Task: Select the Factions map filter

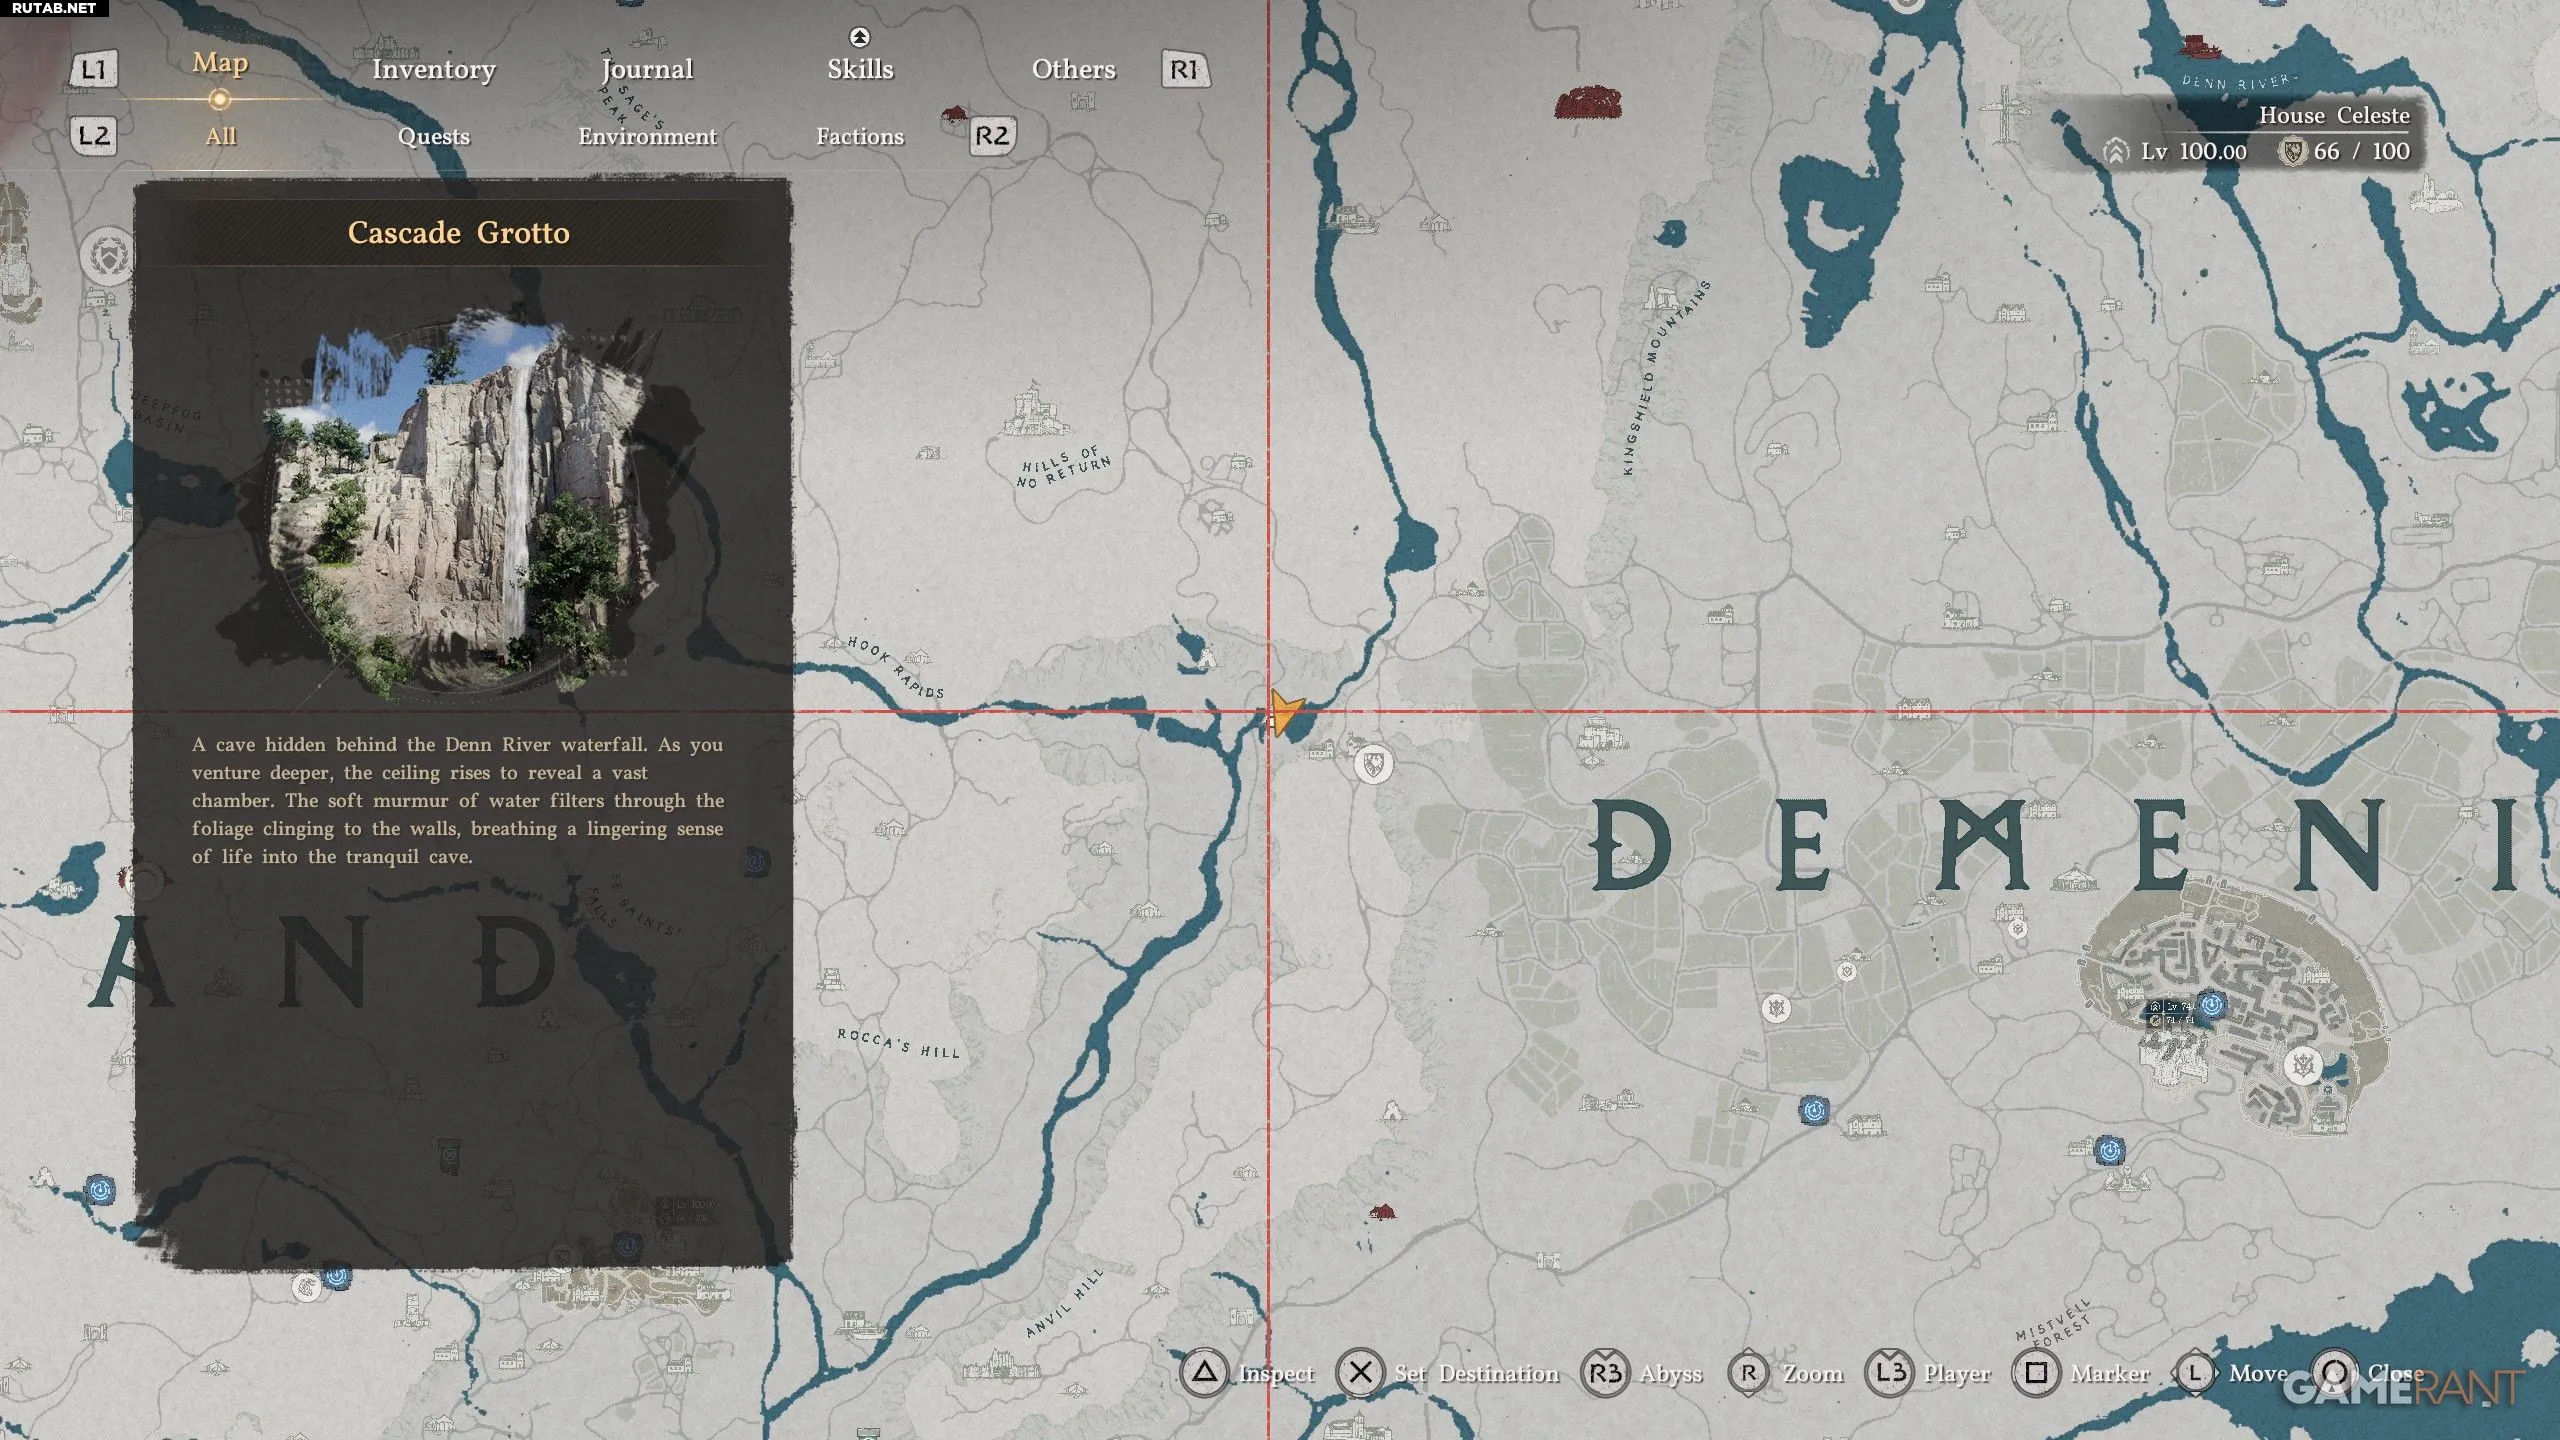Action: click(859, 136)
